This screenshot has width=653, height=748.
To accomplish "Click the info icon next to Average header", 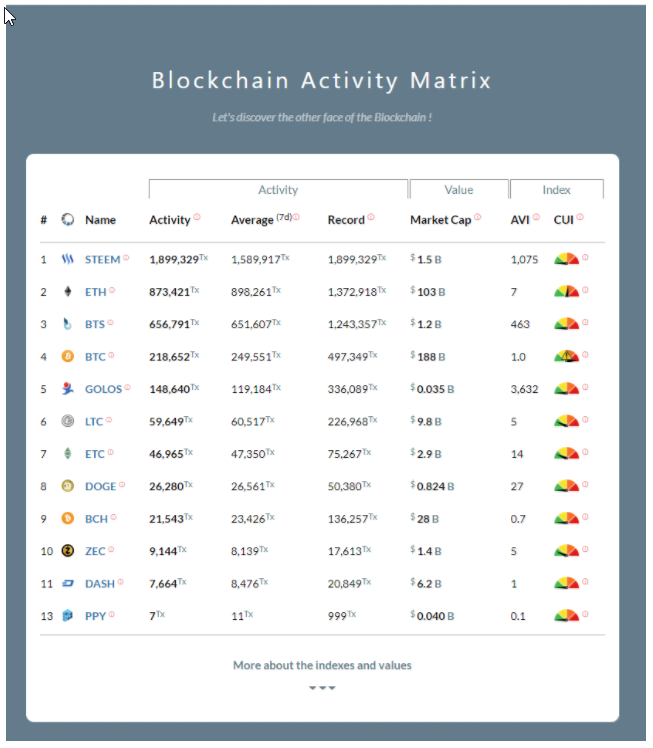I will 296,217.
